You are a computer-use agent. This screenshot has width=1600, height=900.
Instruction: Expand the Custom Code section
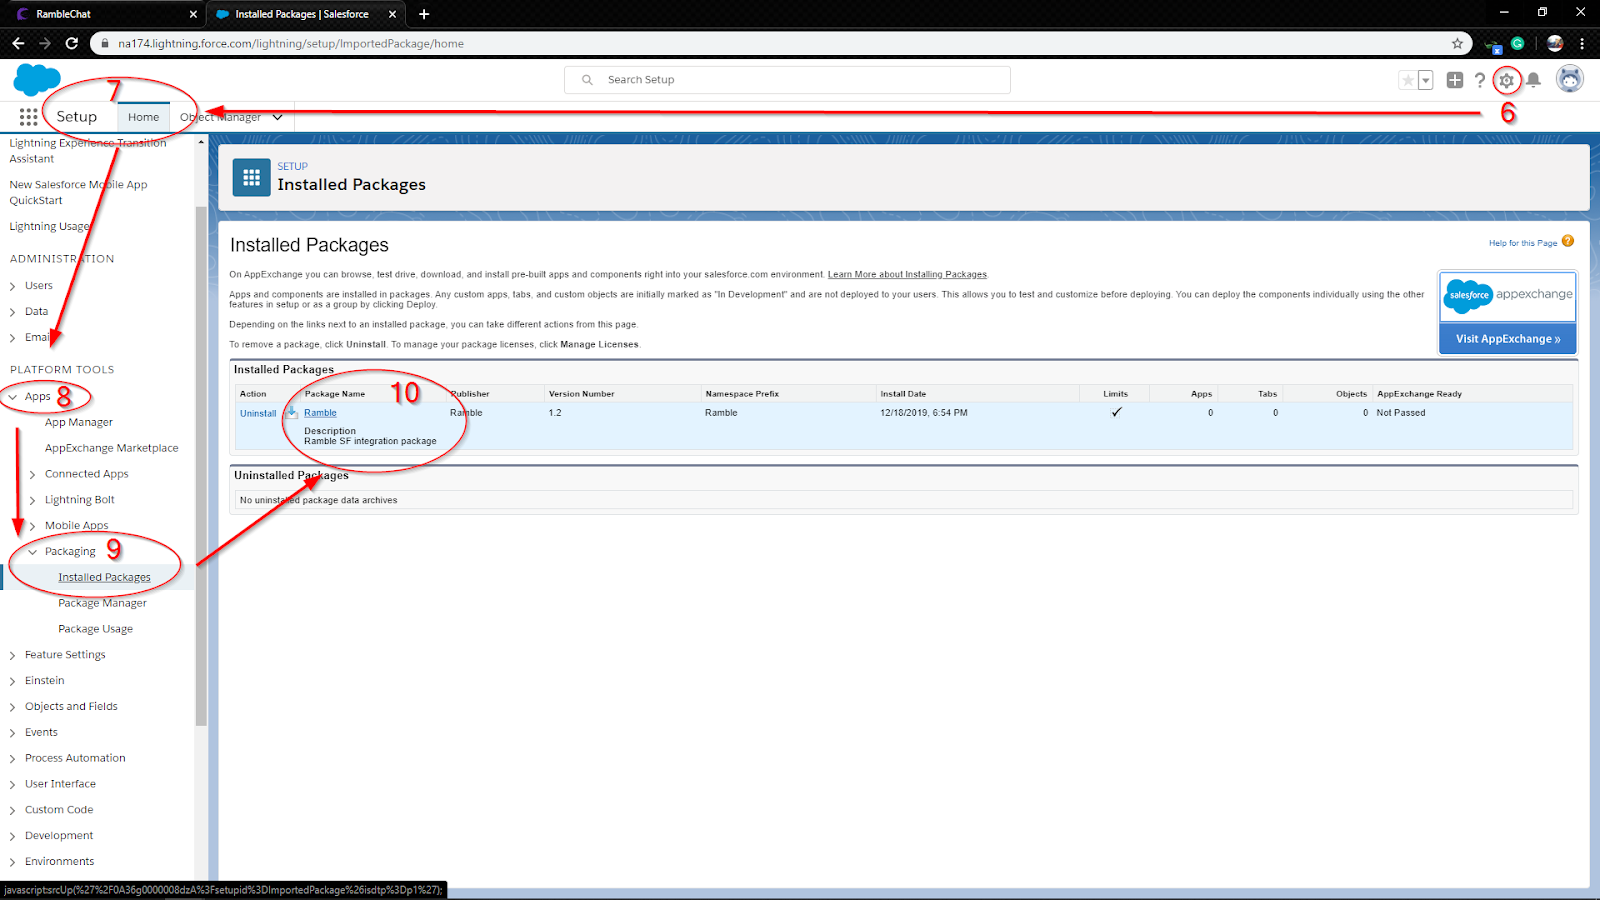pyautogui.click(x=12, y=811)
